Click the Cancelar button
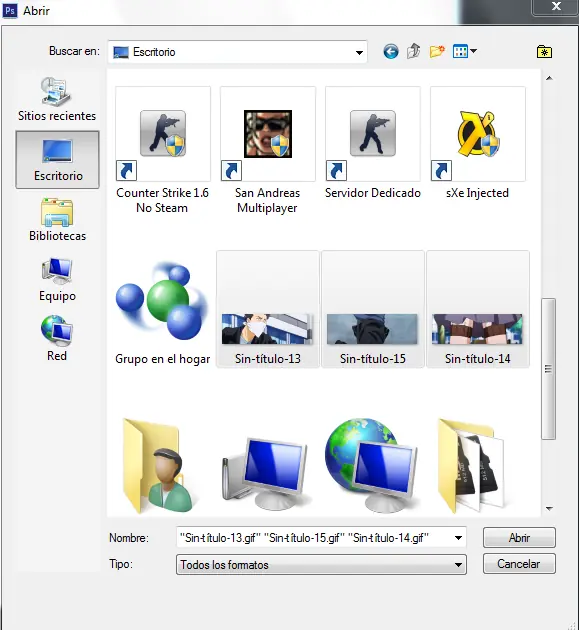Screen dimensions: 579x630 pyautogui.click(x=519, y=564)
